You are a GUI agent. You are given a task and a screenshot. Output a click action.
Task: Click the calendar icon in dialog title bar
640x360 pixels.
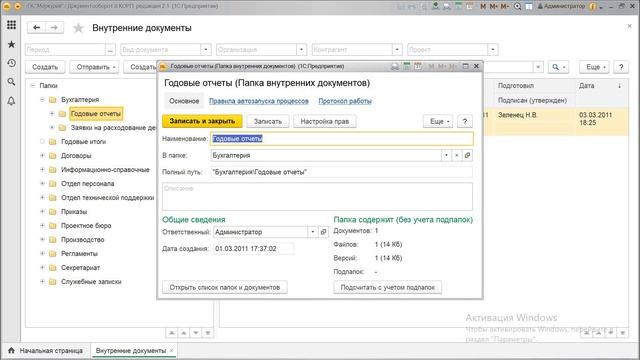pos(418,66)
